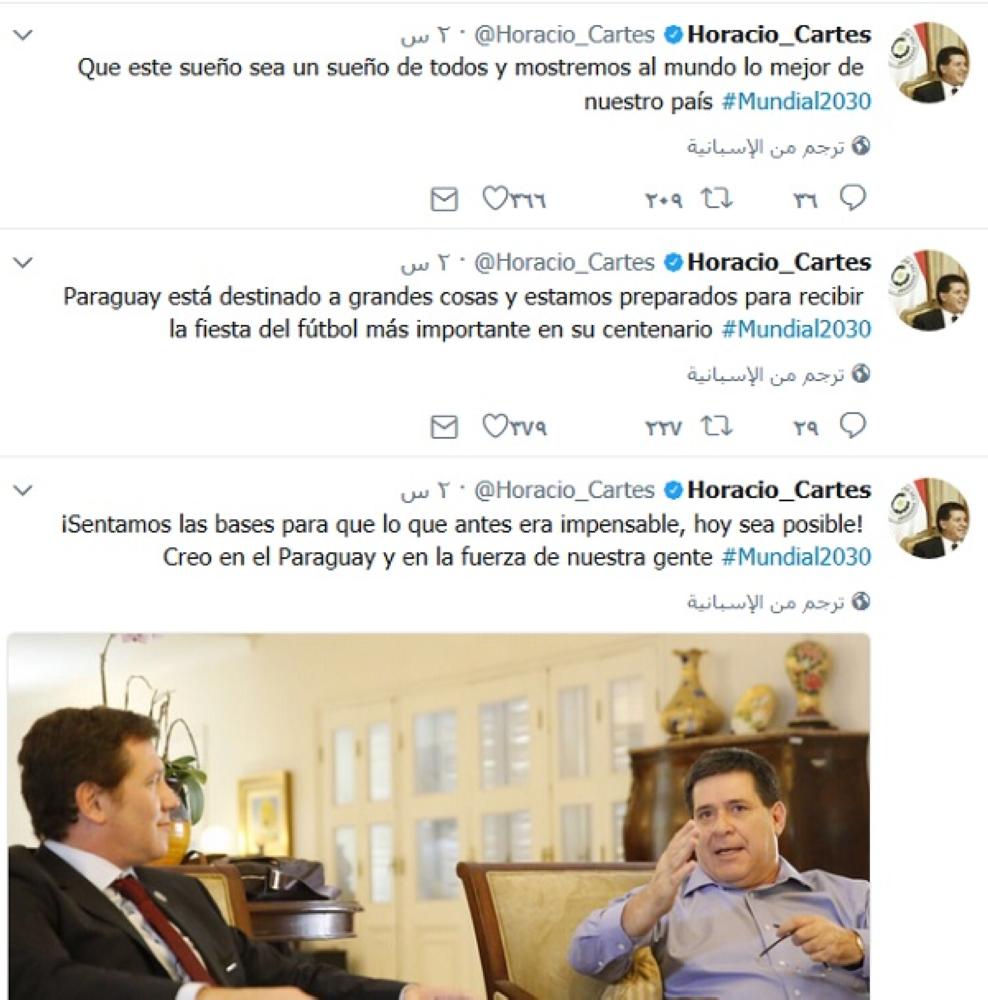The width and height of the screenshot is (988, 1000).
Task: Open the photo of two men talking
Action: pyautogui.click(x=438, y=815)
